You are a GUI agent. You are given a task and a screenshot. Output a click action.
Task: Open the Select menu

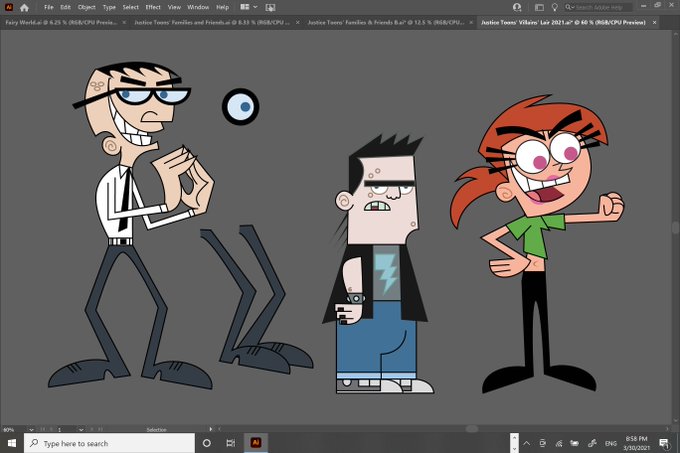[x=131, y=7]
